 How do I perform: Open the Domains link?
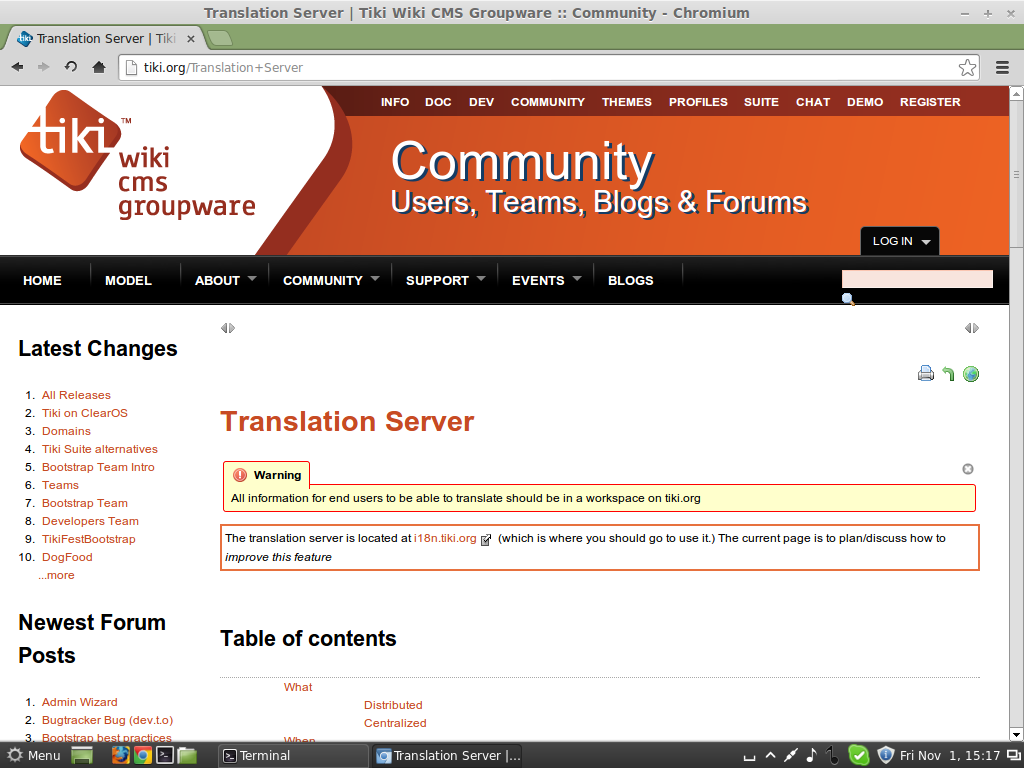(x=66, y=431)
